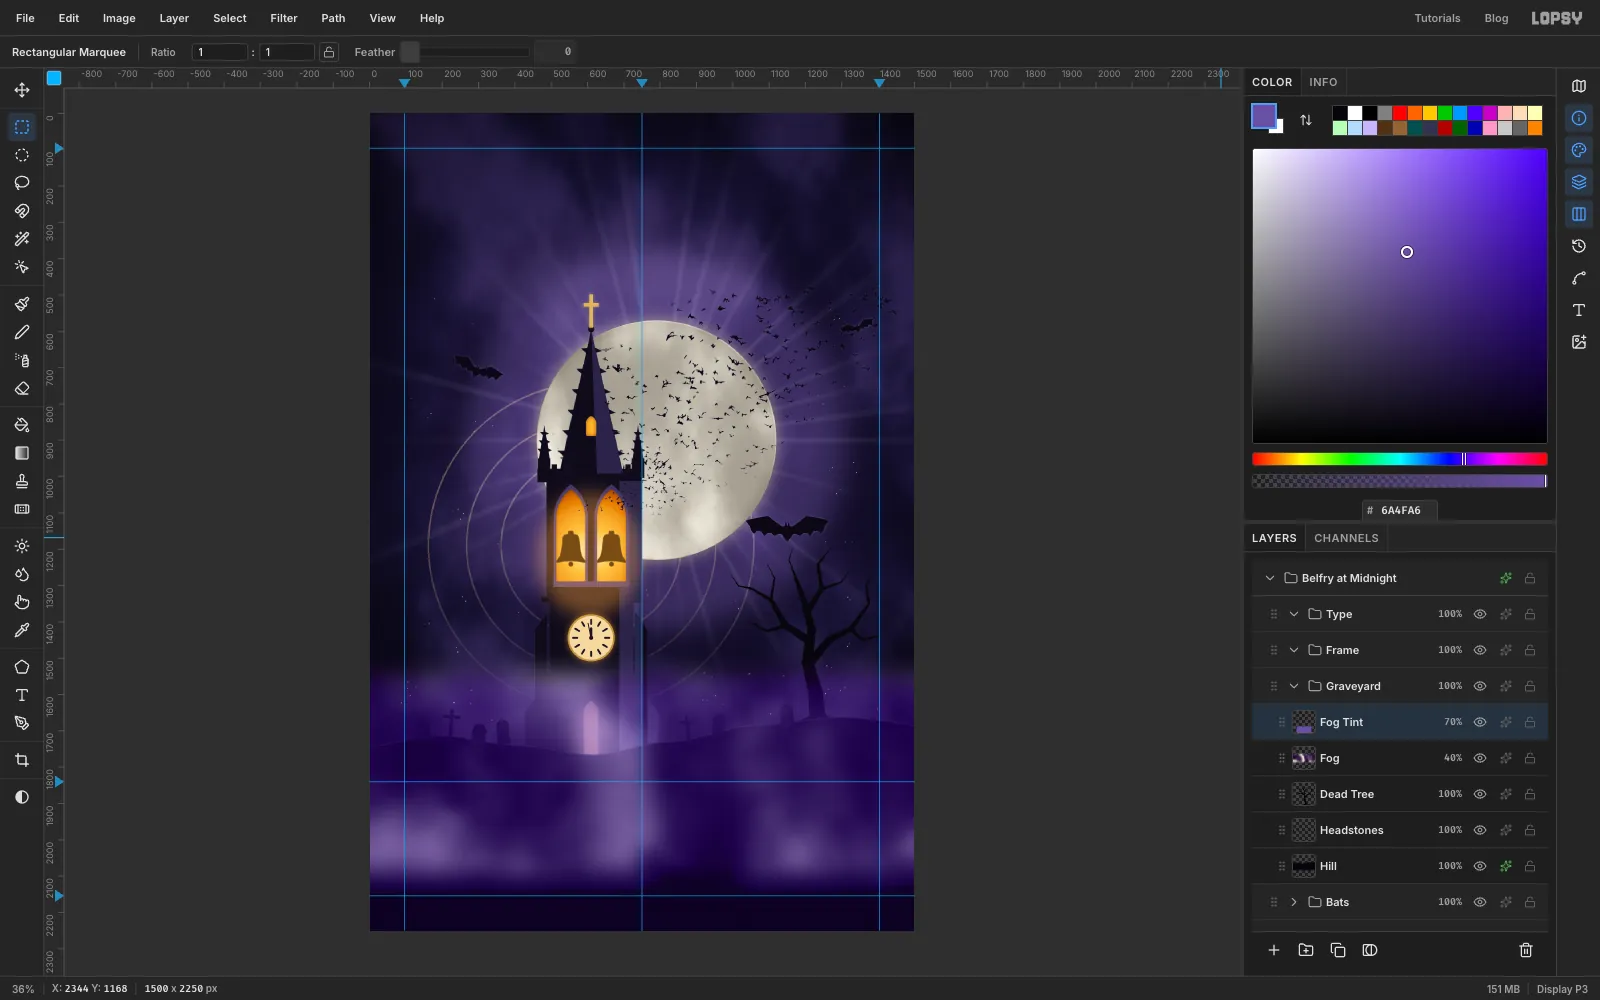Hide the Fog Tint layer

1480,722
